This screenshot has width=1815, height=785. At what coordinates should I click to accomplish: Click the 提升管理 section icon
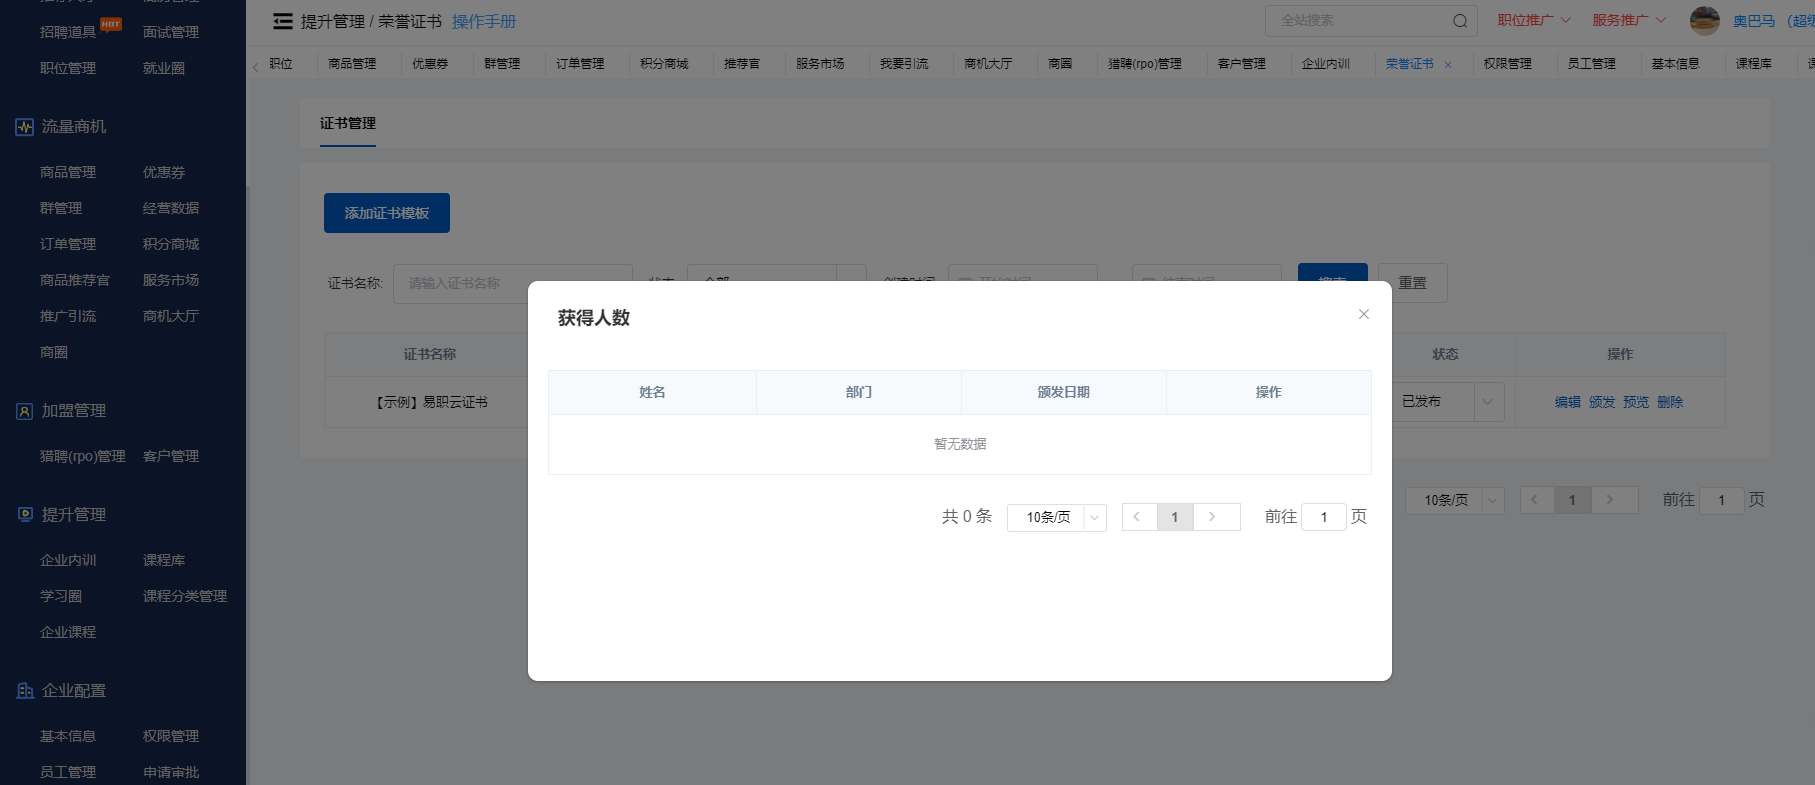click(24, 515)
